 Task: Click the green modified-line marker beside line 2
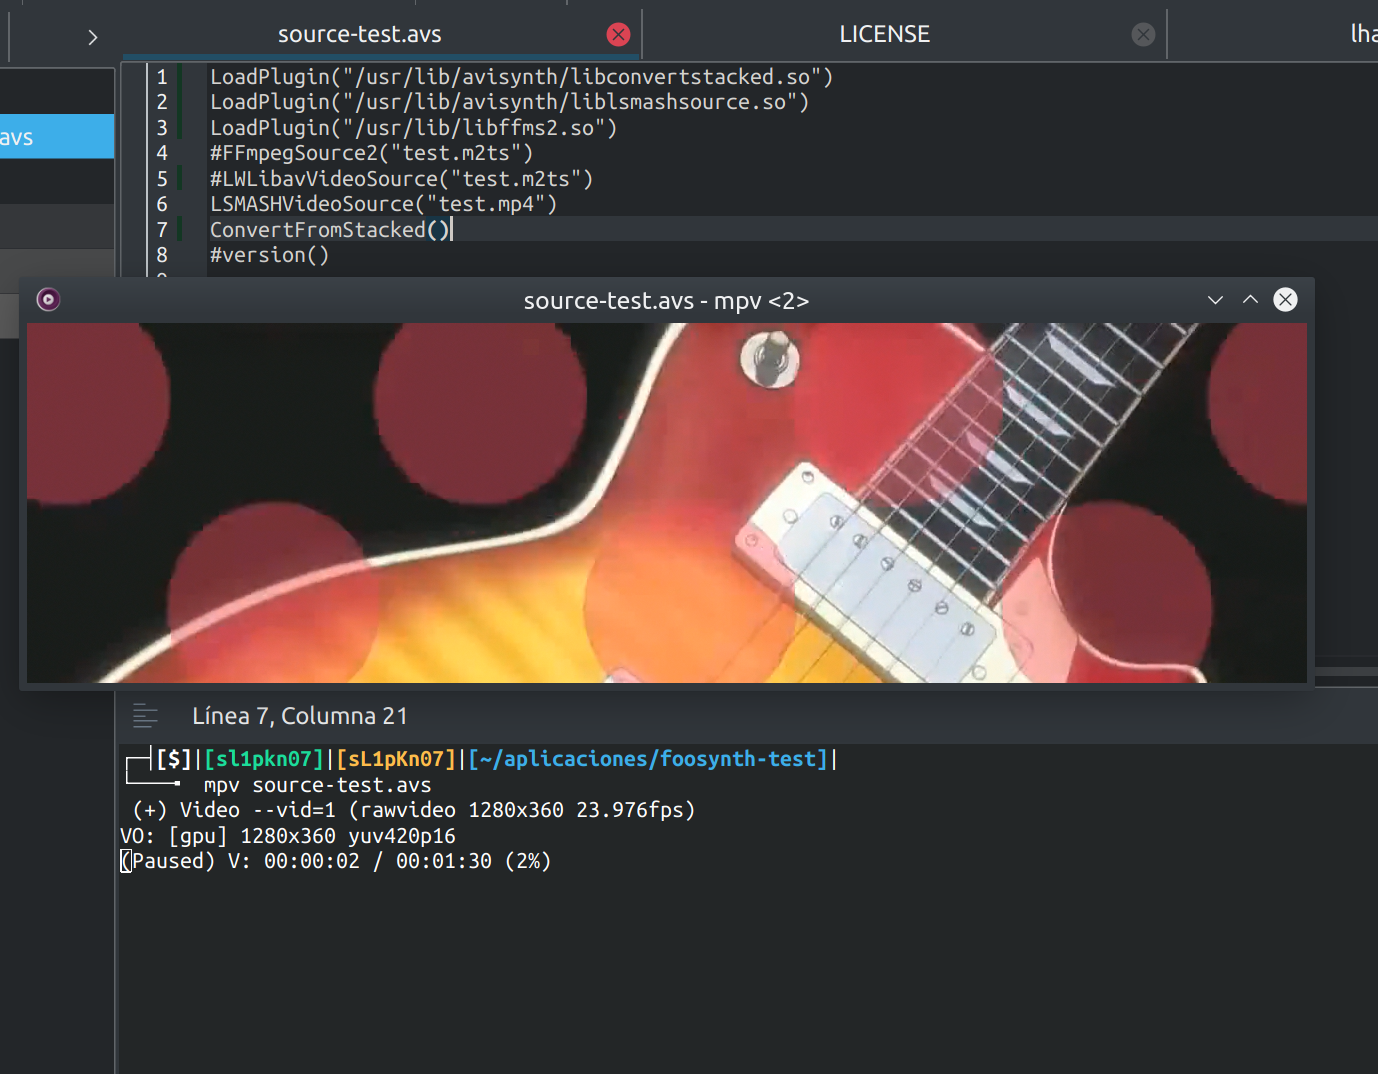178,101
